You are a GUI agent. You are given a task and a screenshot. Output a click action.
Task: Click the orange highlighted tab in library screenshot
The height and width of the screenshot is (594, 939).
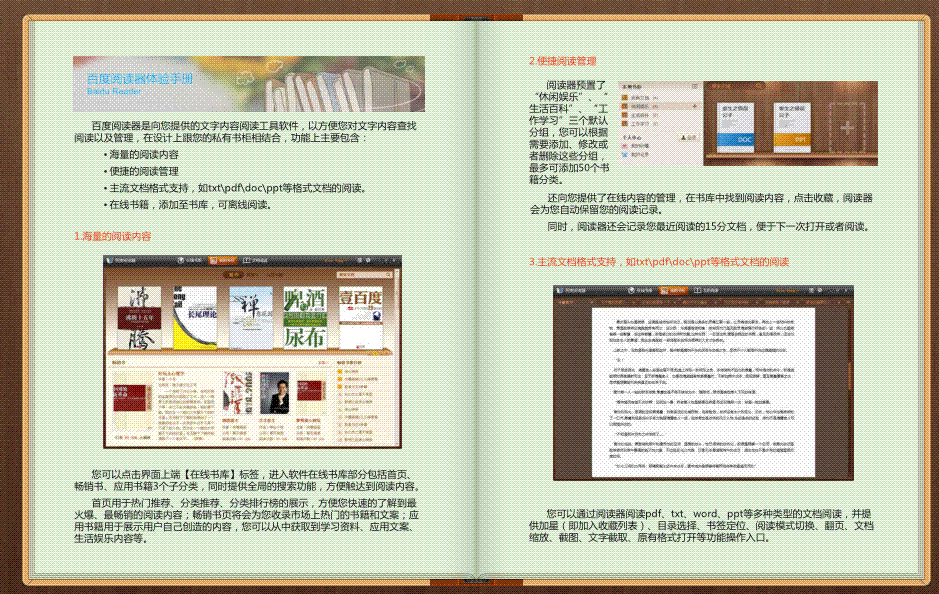(222, 260)
